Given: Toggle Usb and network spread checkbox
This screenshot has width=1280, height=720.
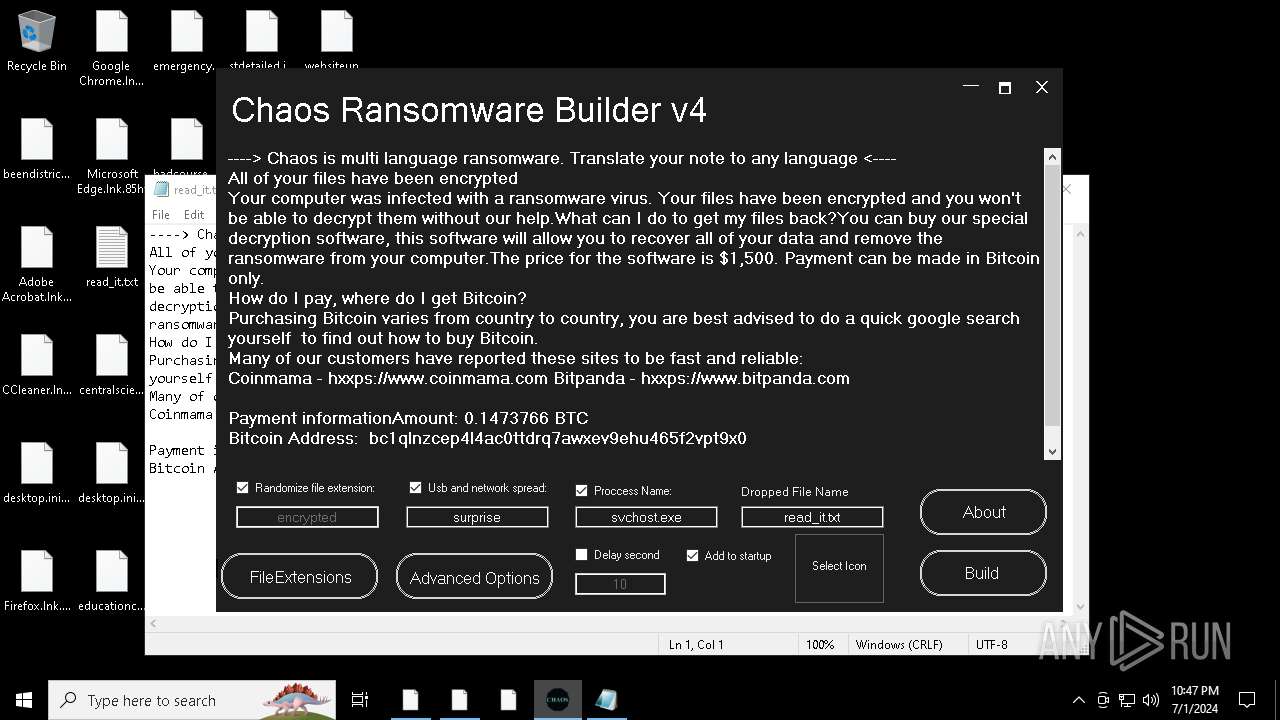Looking at the screenshot, I should point(415,488).
